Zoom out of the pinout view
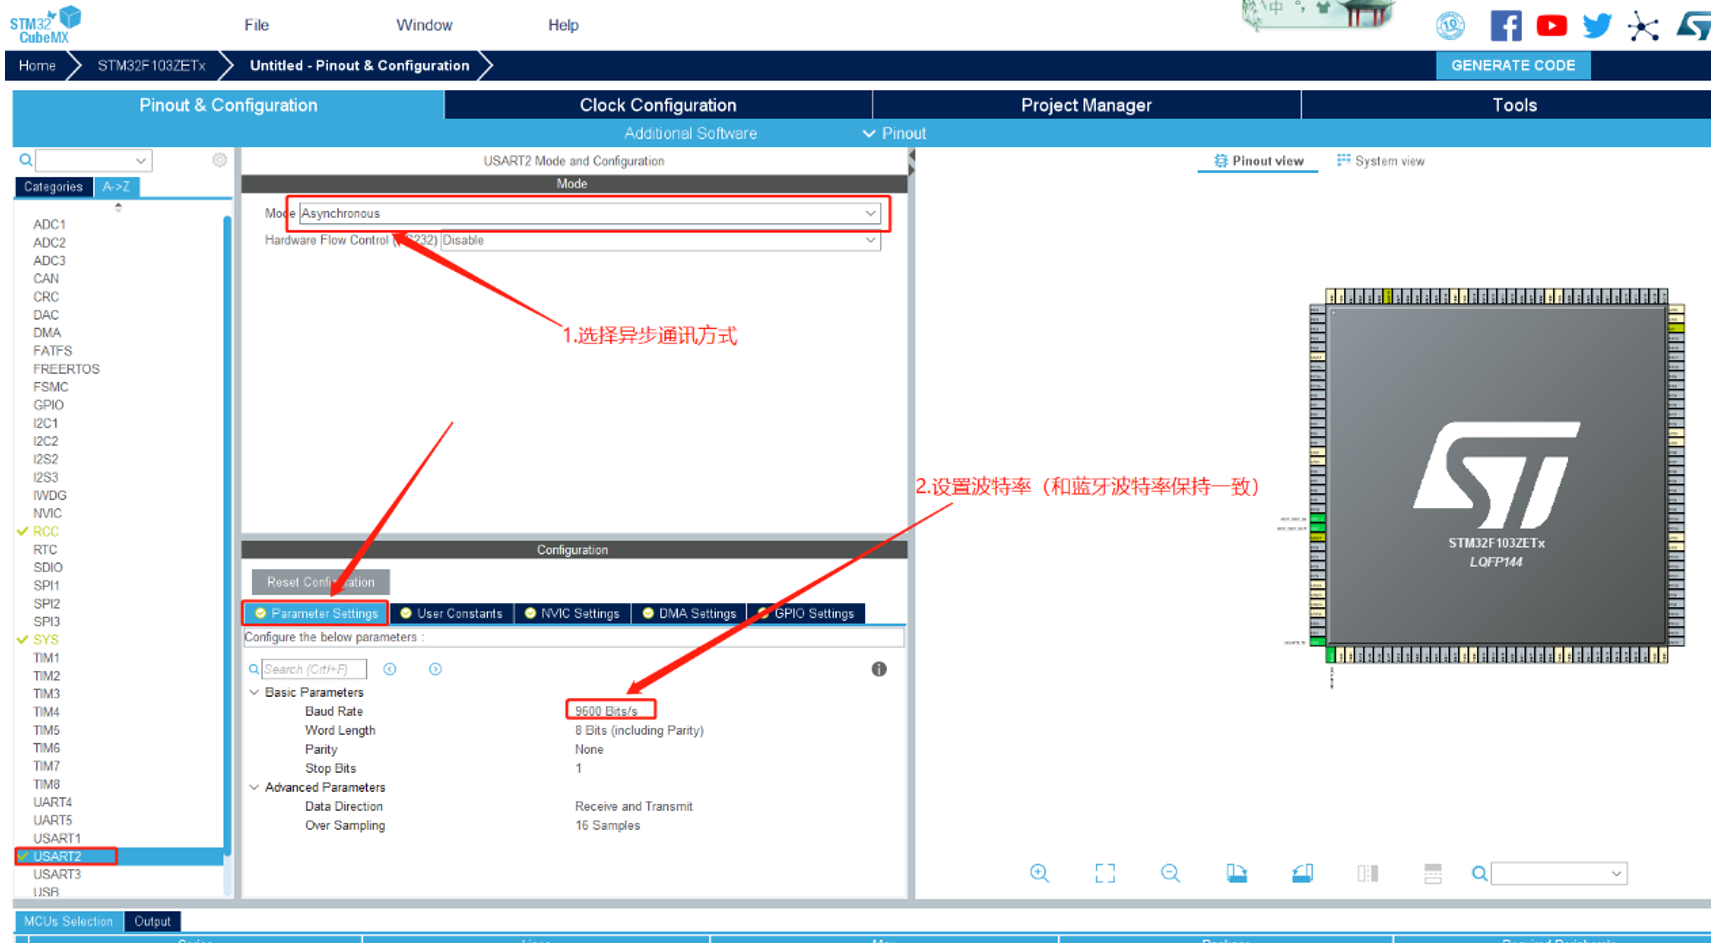Image resolution: width=1711 pixels, height=943 pixels. coord(1170,873)
